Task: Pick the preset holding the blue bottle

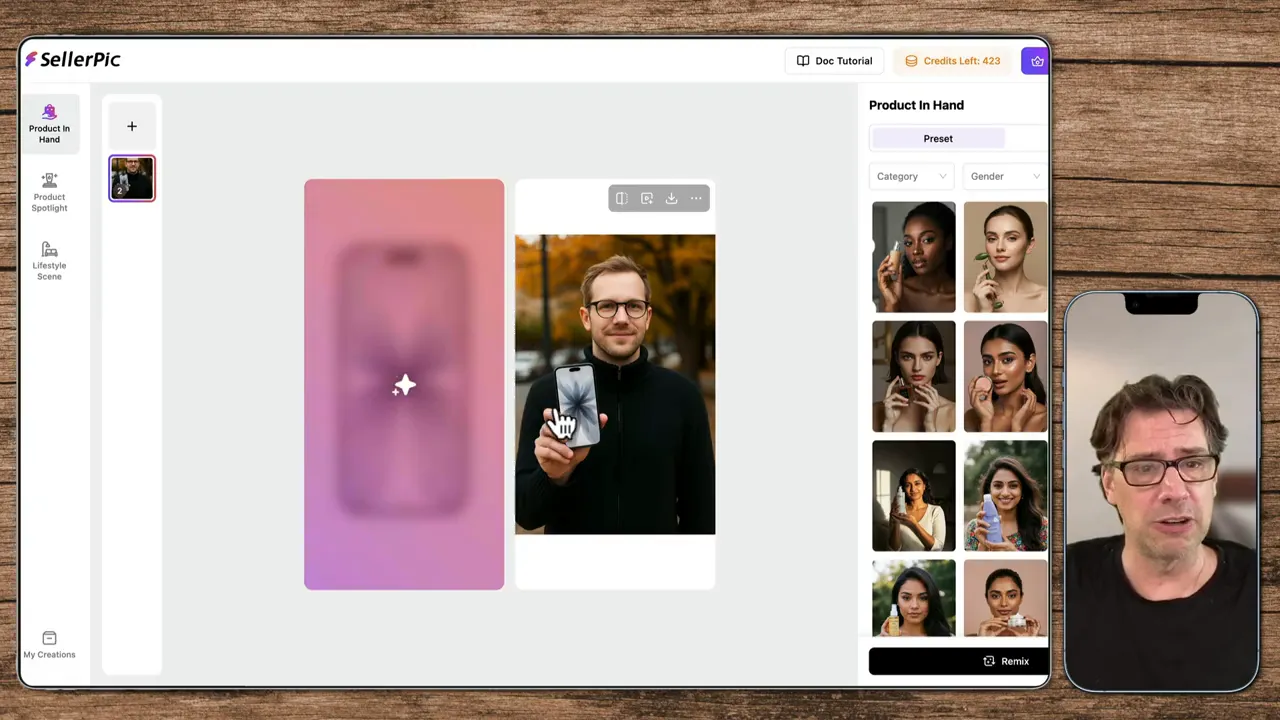Action: (x=1005, y=495)
